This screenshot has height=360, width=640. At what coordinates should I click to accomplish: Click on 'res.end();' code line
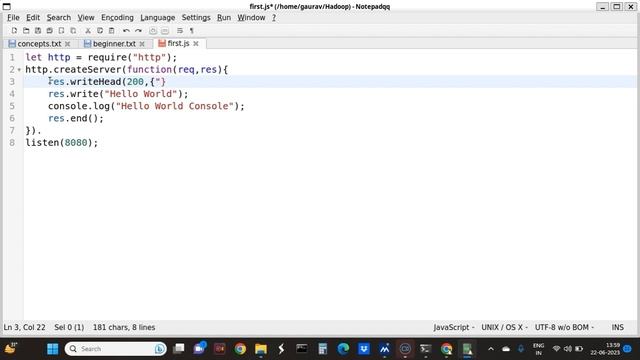(x=76, y=118)
